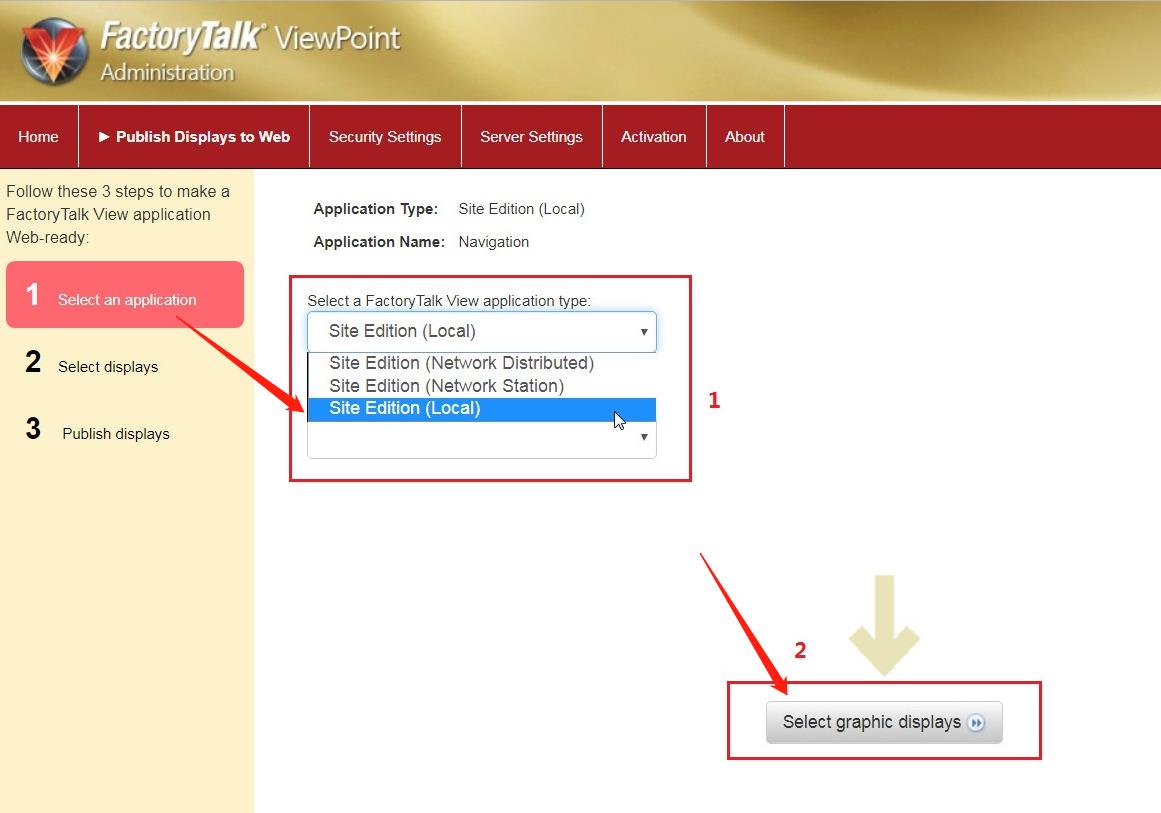This screenshot has width=1161, height=813.
Task: Click the Select graphic displays button
Action: pyautogui.click(x=884, y=723)
